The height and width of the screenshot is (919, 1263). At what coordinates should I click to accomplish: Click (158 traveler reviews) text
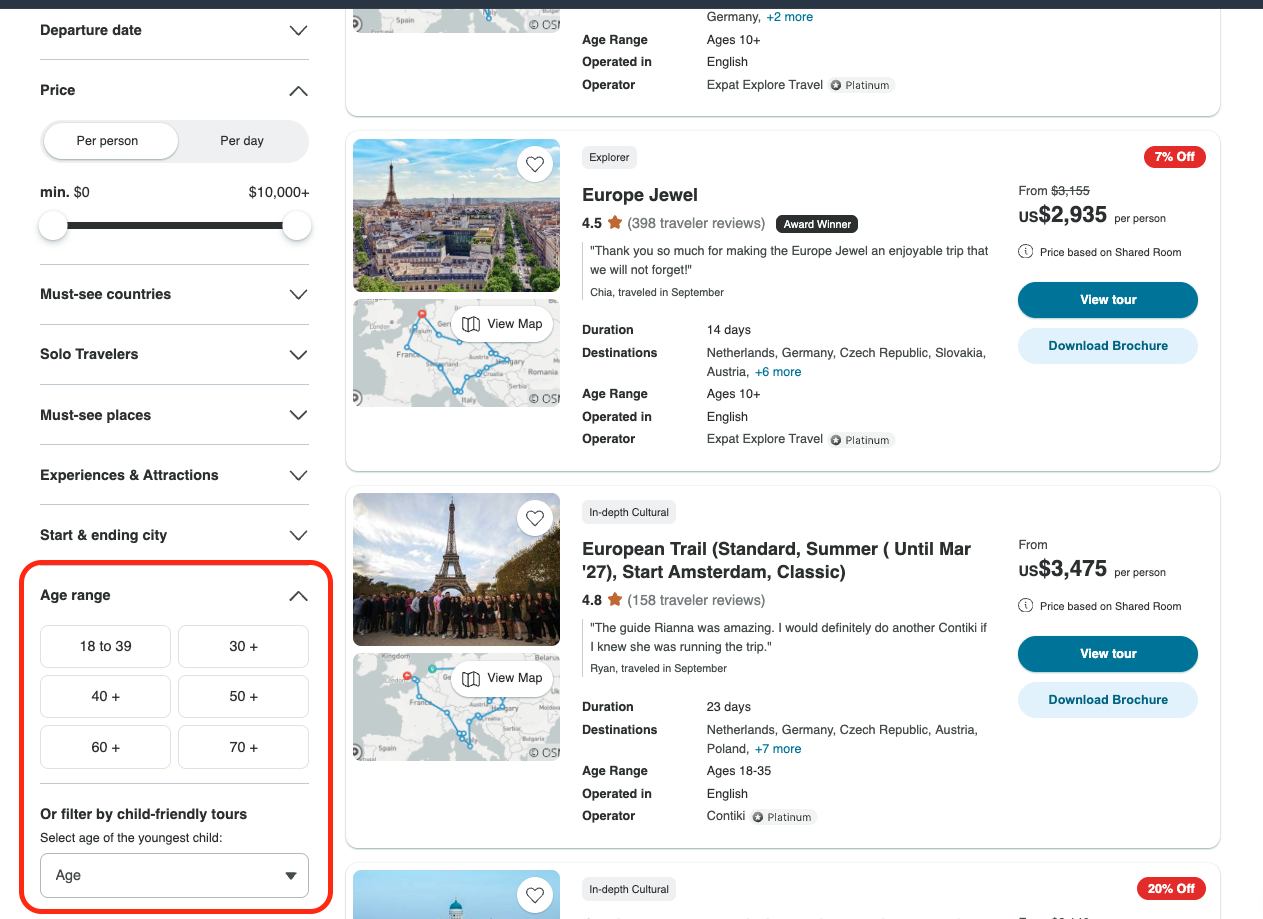tap(696, 600)
